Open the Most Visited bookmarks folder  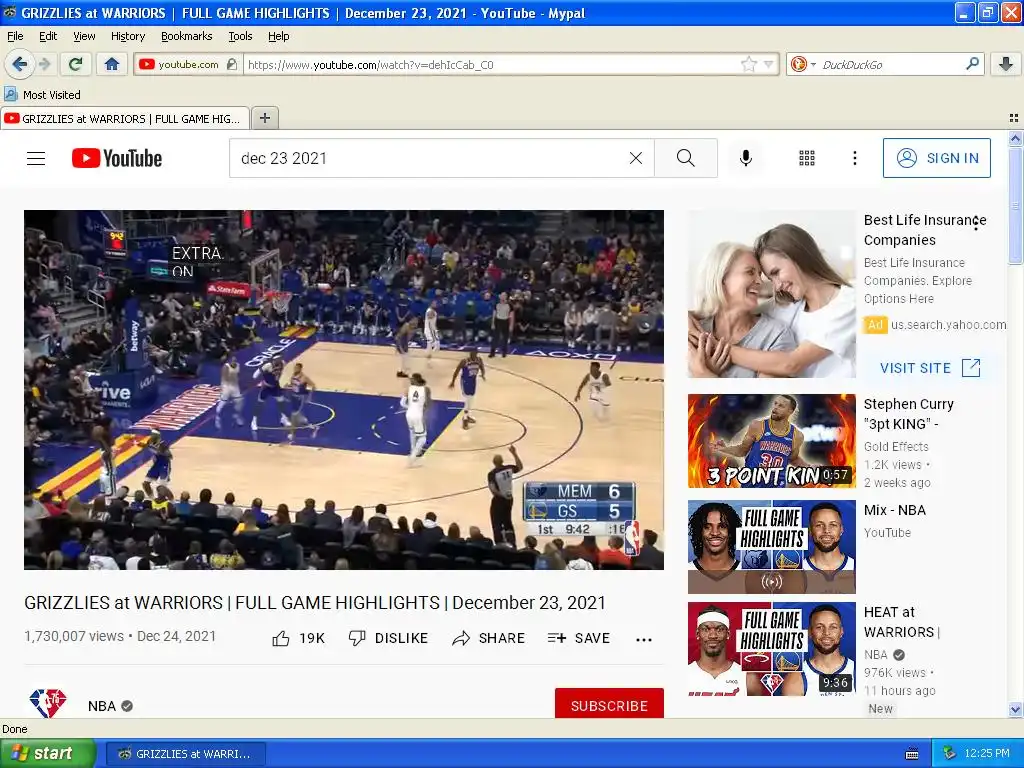point(42,95)
